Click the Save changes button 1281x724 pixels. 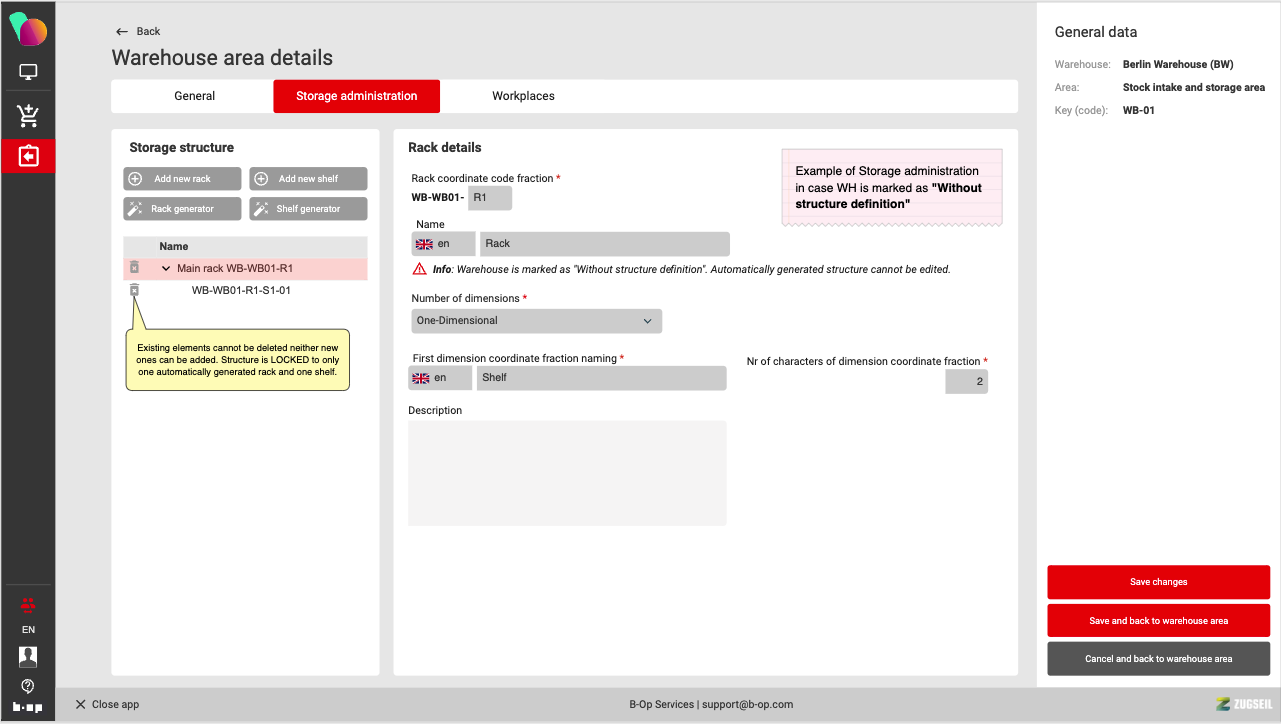(x=1158, y=582)
